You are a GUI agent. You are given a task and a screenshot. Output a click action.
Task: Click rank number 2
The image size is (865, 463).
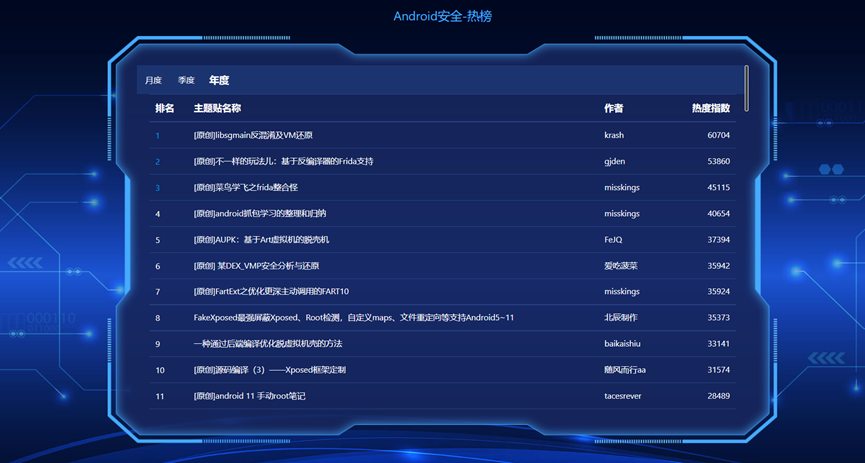[158, 162]
